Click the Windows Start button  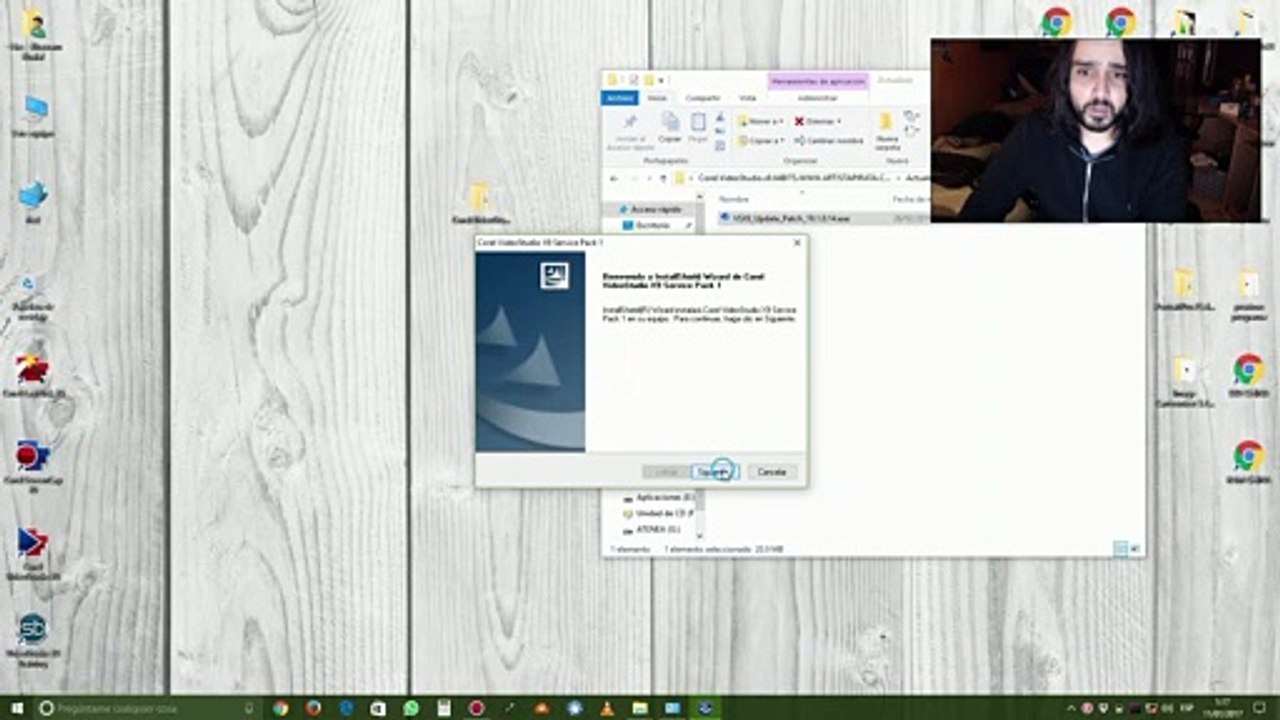(x=14, y=708)
